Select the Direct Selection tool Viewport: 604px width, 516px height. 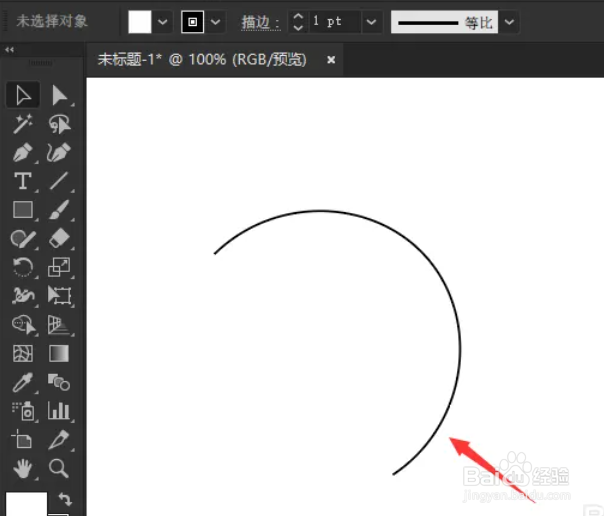point(59,95)
